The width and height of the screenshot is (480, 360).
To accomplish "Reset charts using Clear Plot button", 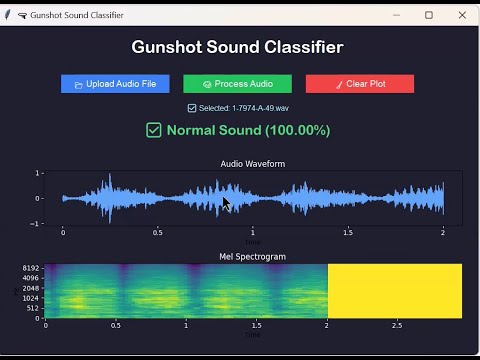I will pos(360,84).
